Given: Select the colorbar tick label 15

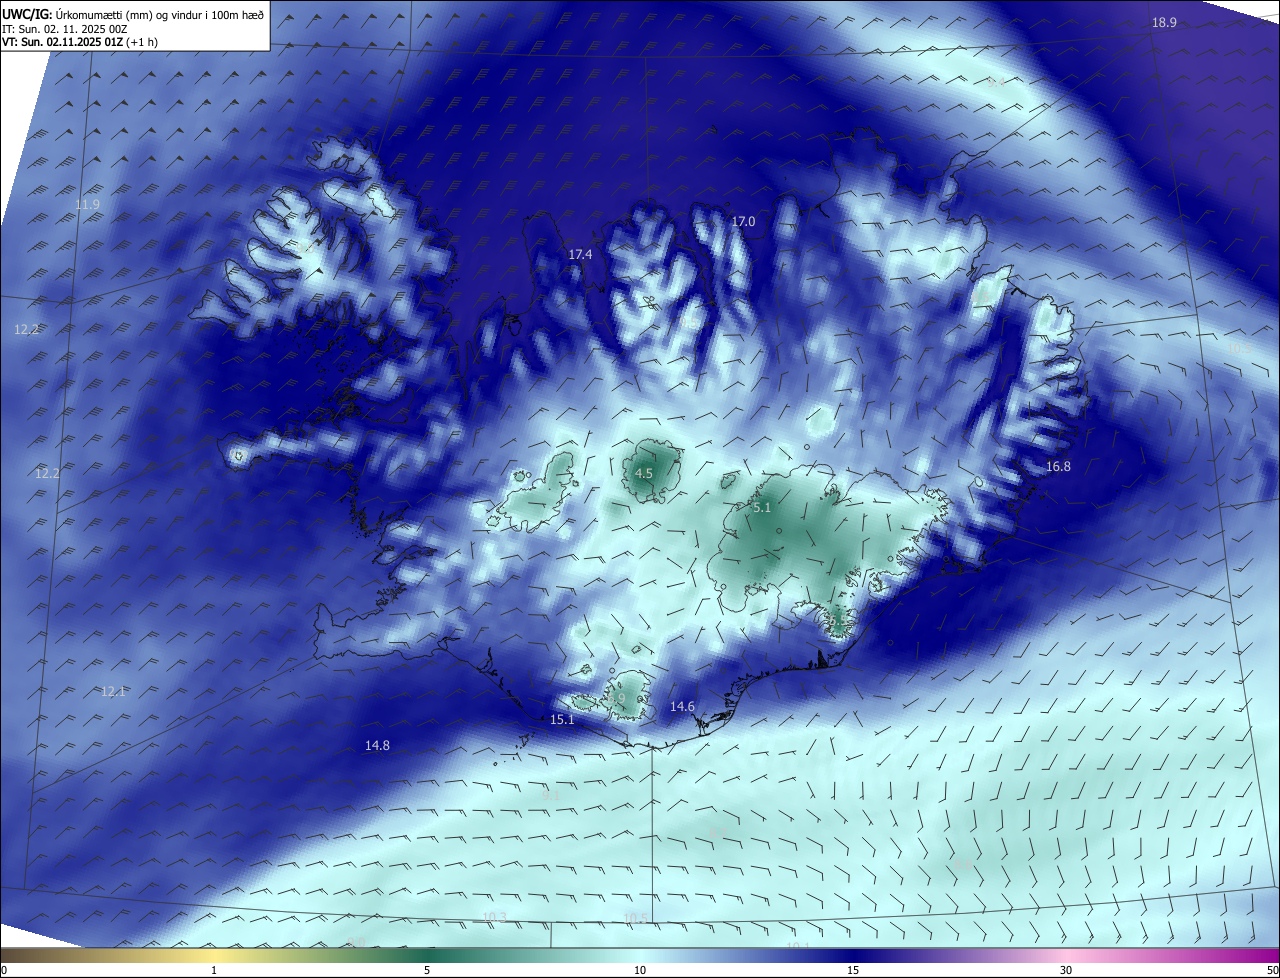Looking at the screenshot, I should pos(853,970).
